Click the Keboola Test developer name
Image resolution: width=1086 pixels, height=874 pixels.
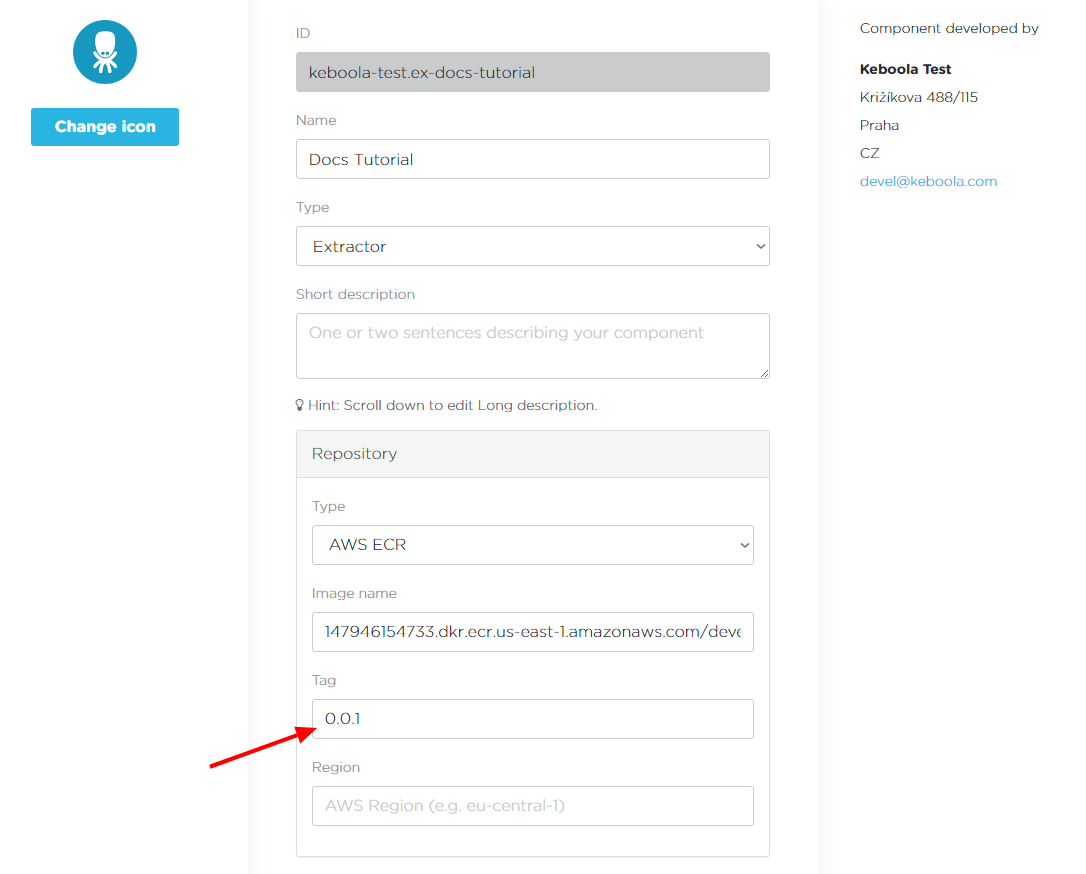tap(905, 69)
